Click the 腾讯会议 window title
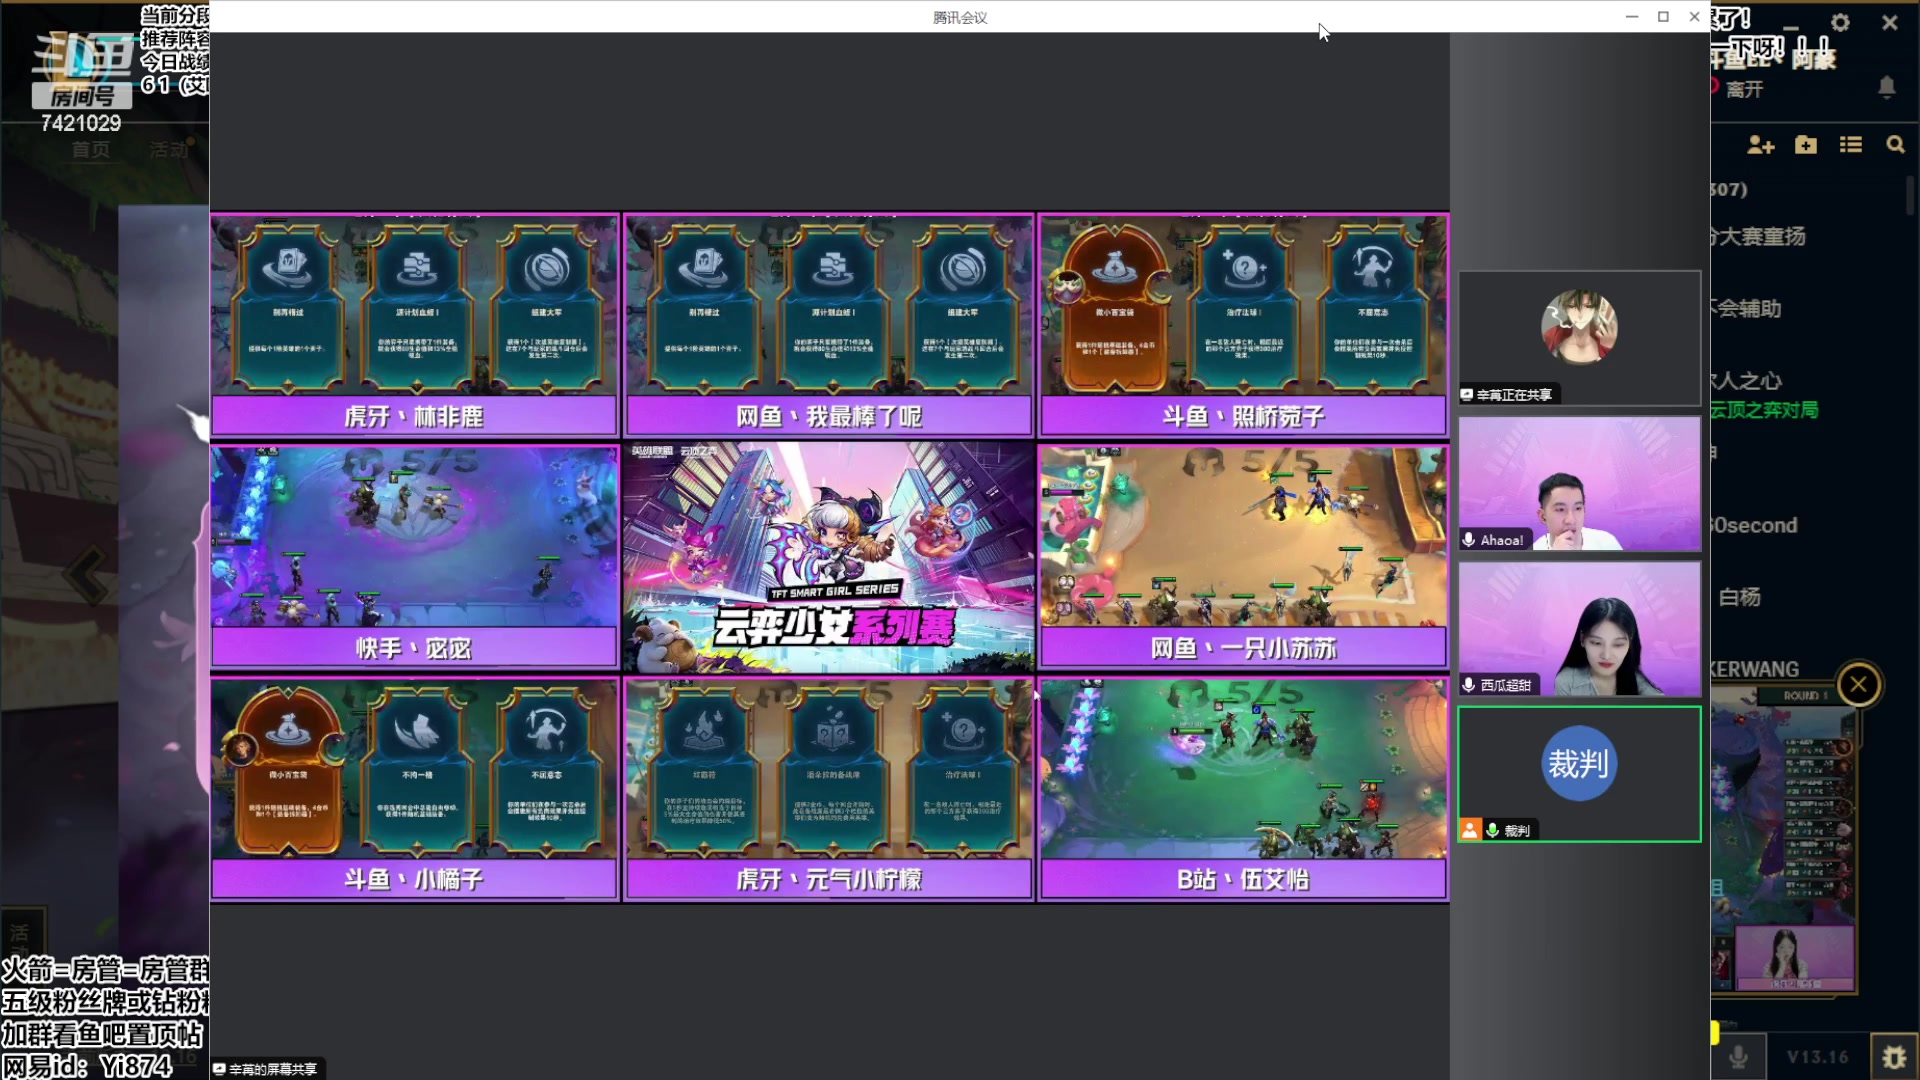The height and width of the screenshot is (1080, 1920). tap(960, 17)
